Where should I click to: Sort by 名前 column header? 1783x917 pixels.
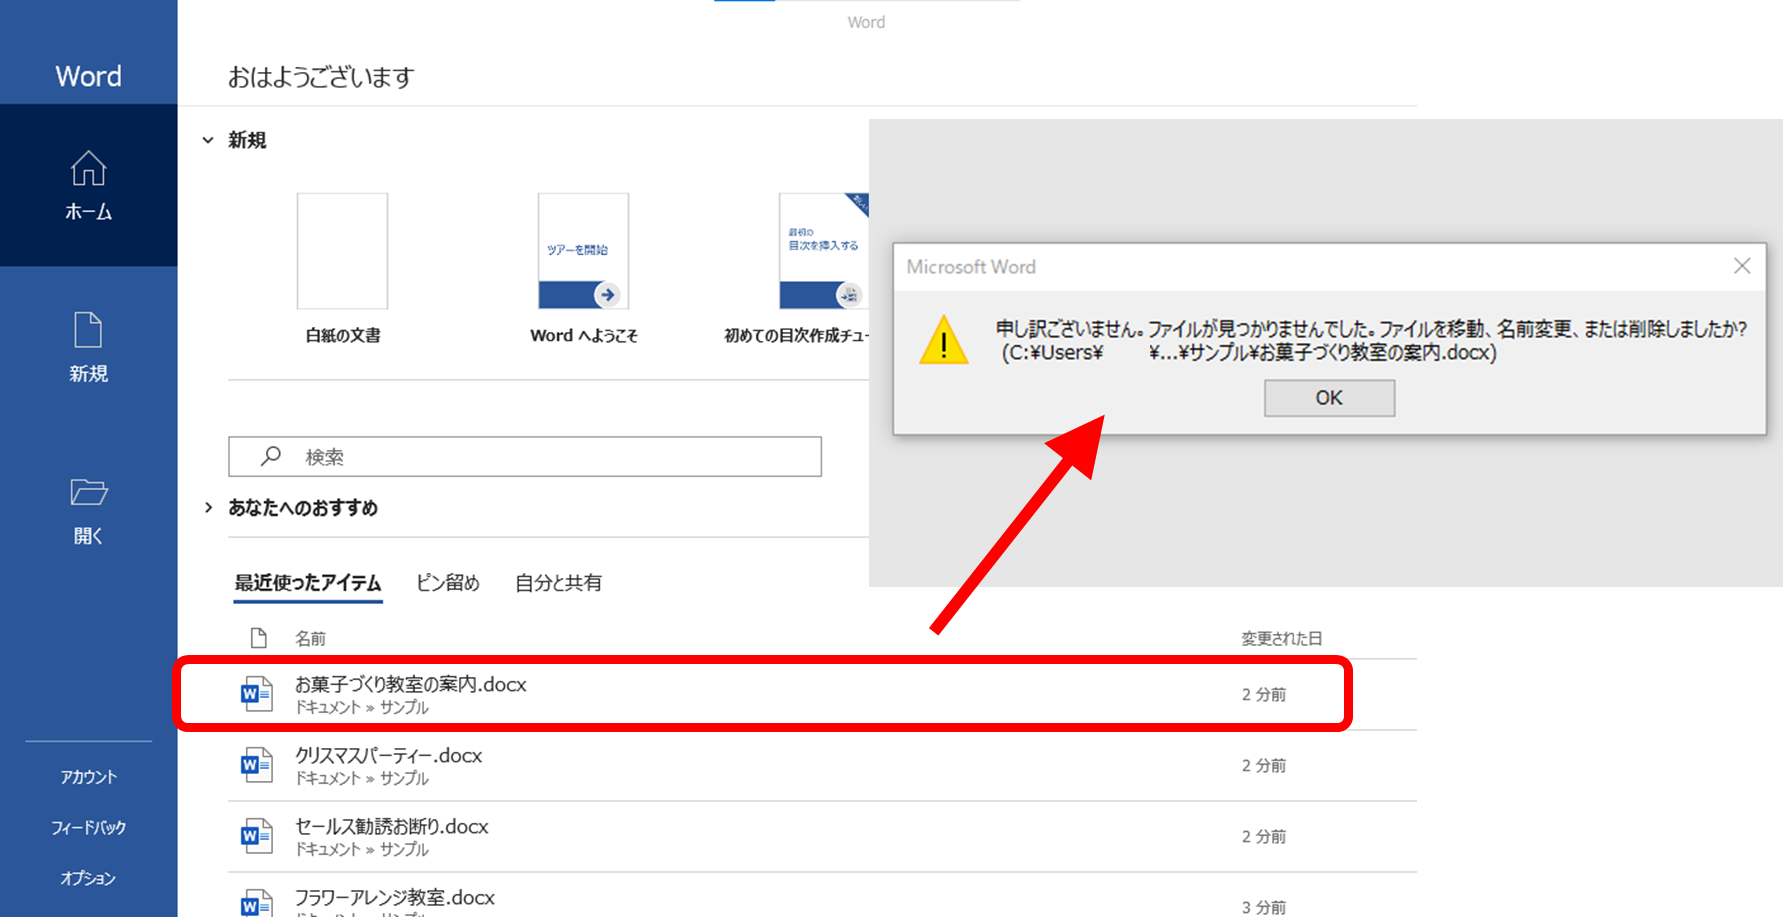tap(310, 638)
